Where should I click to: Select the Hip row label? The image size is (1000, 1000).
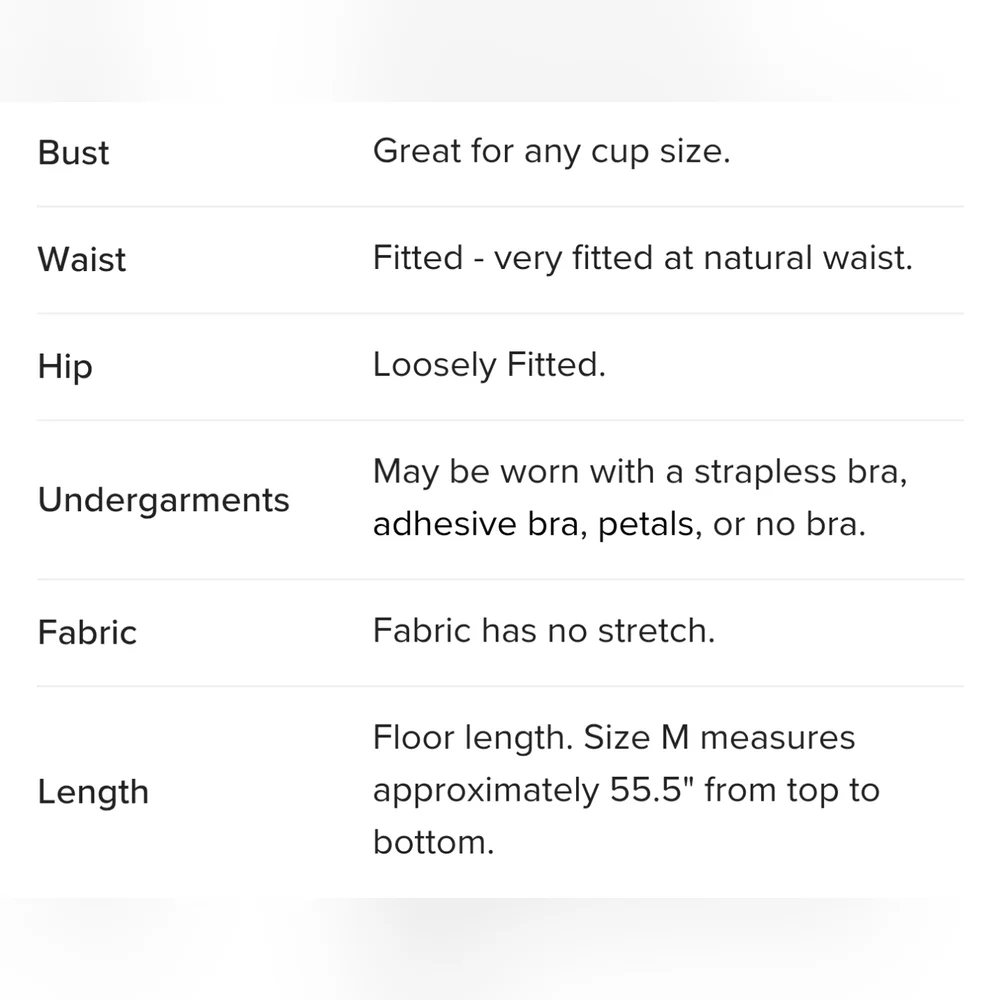click(65, 367)
